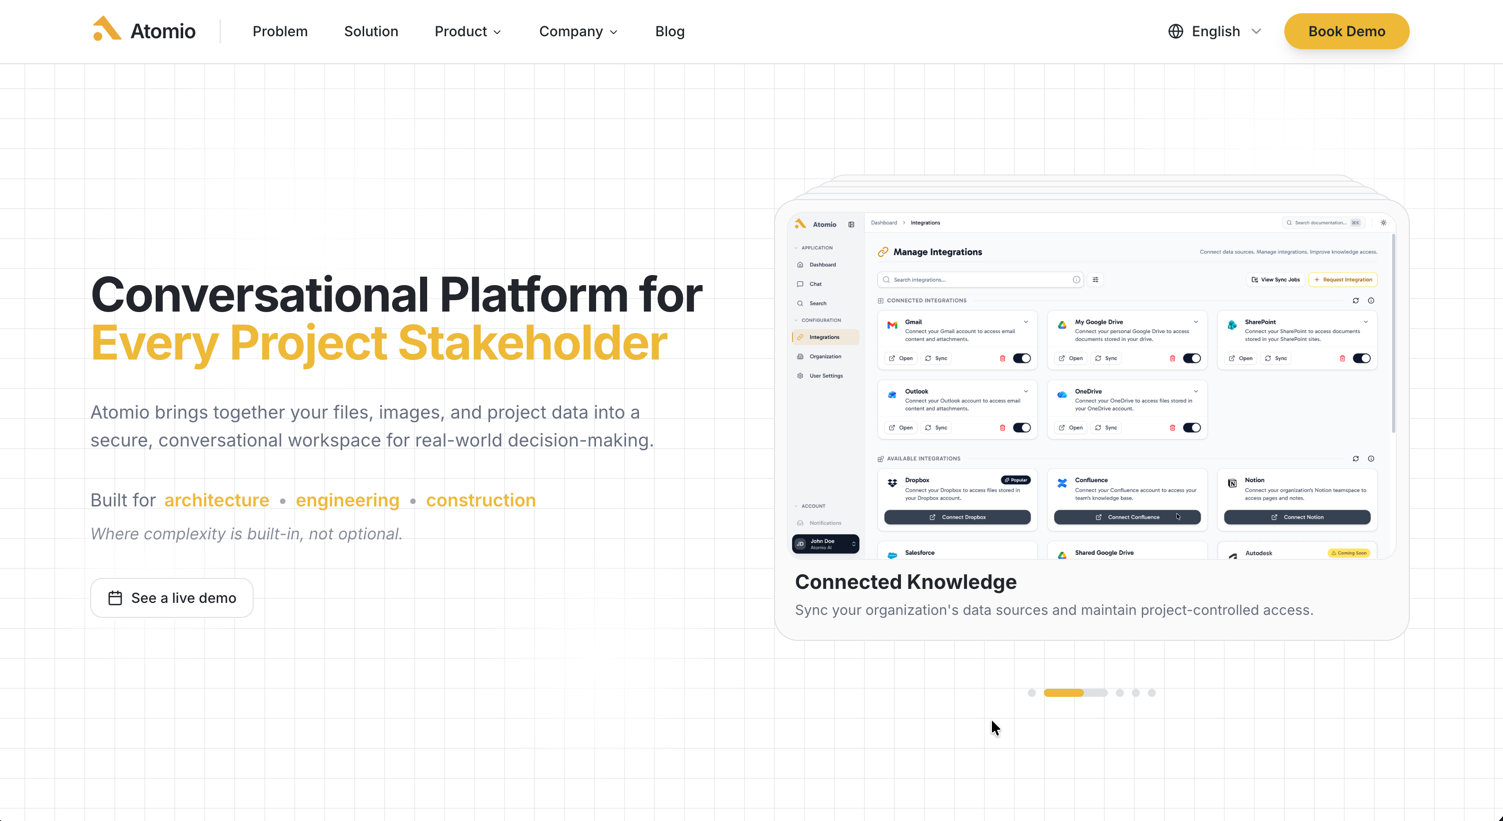Expand the Outlook card chevron
1503x821 pixels.
click(1026, 392)
